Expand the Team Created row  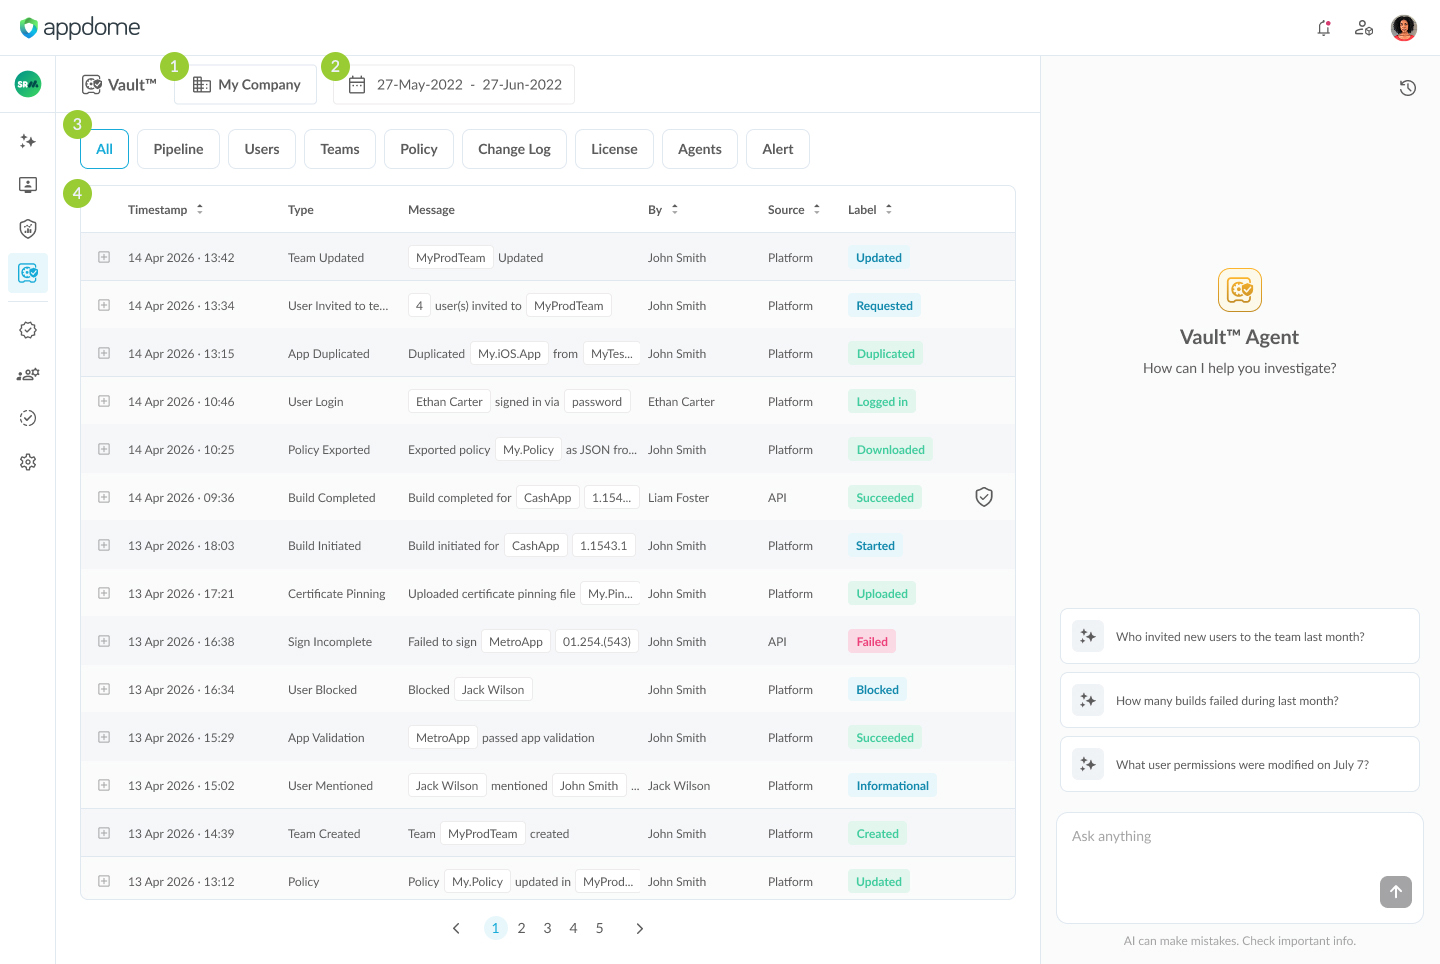[x=104, y=833]
